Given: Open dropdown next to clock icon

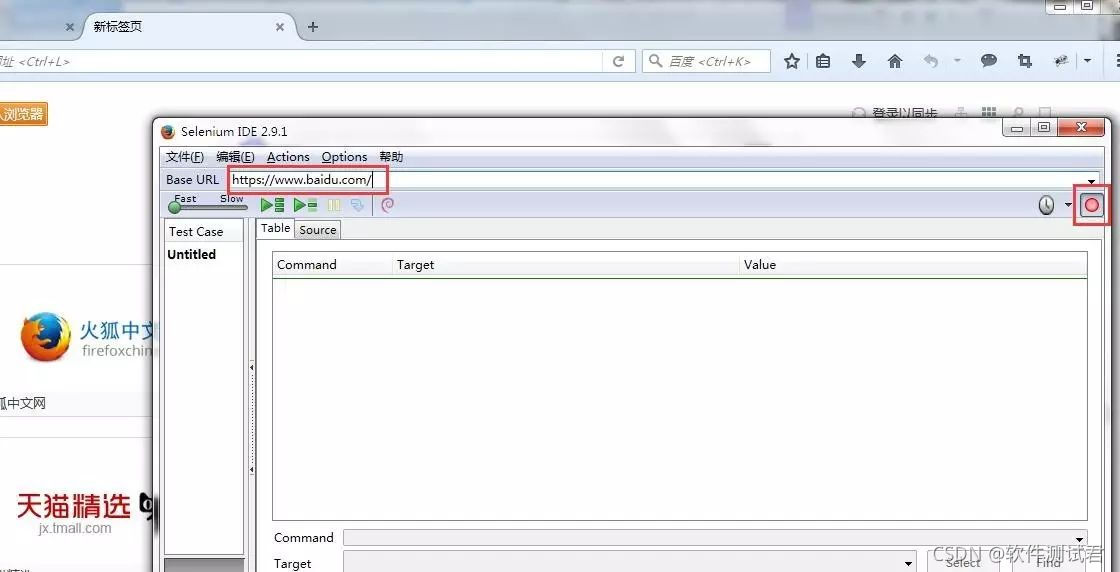Looking at the screenshot, I should pos(1068,206).
